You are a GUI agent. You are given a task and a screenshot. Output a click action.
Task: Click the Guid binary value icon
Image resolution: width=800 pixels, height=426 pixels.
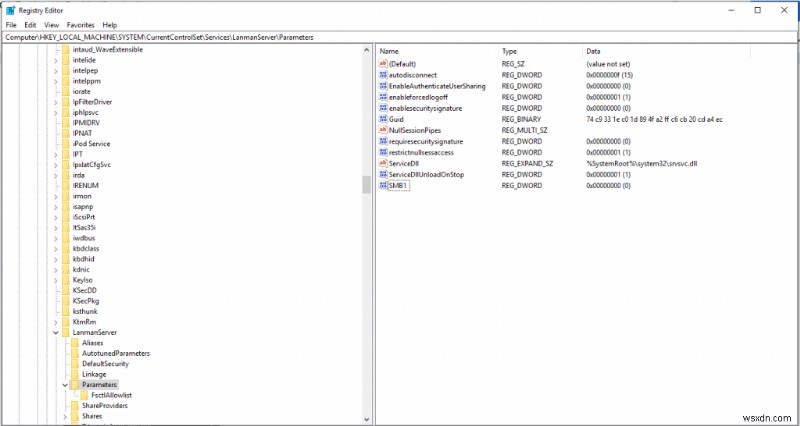tap(383, 119)
